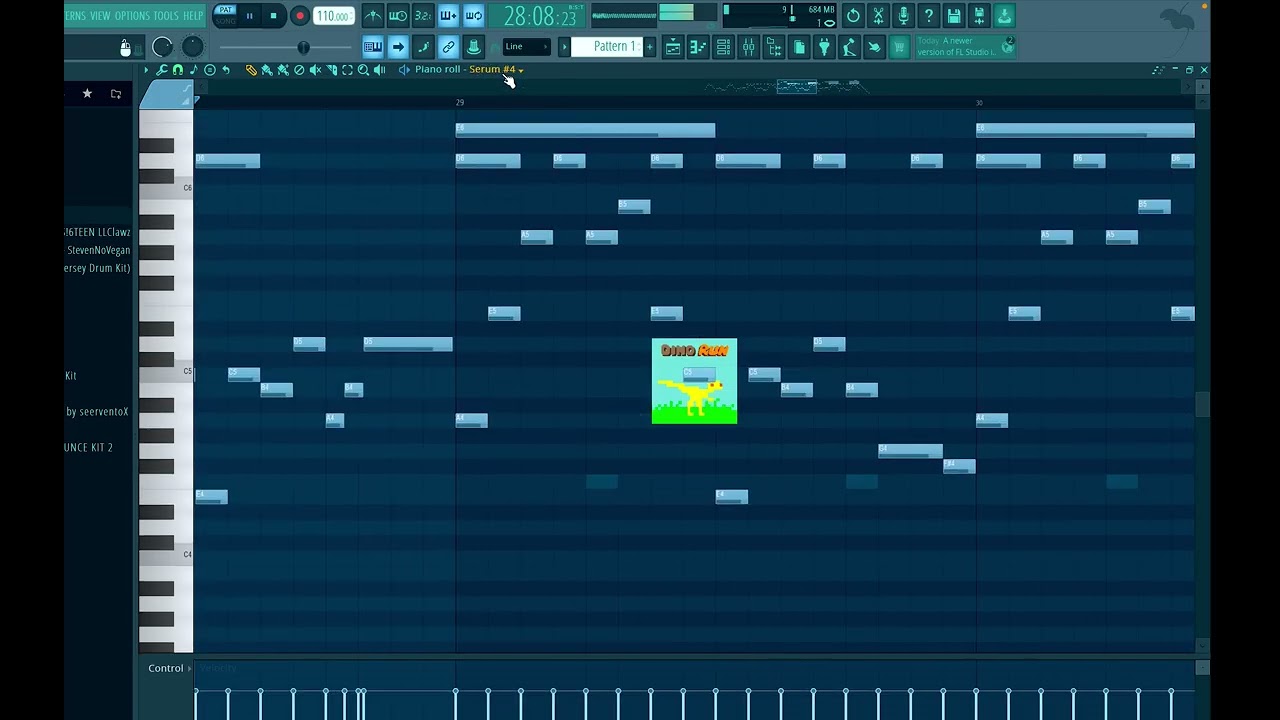The width and height of the screenshot is (1280, 720).
Task: Click bar 29 on the timeline ruler
Action: pyautogui.click(x=460, y=102)
